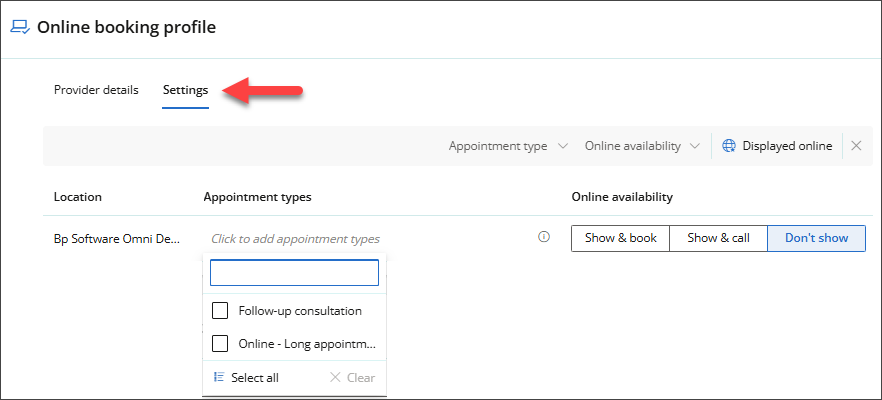Check the Online - Long appointment checkbox
Image resolution: width=882 pixels, height=400 pixels.
(x=221, y=344)
